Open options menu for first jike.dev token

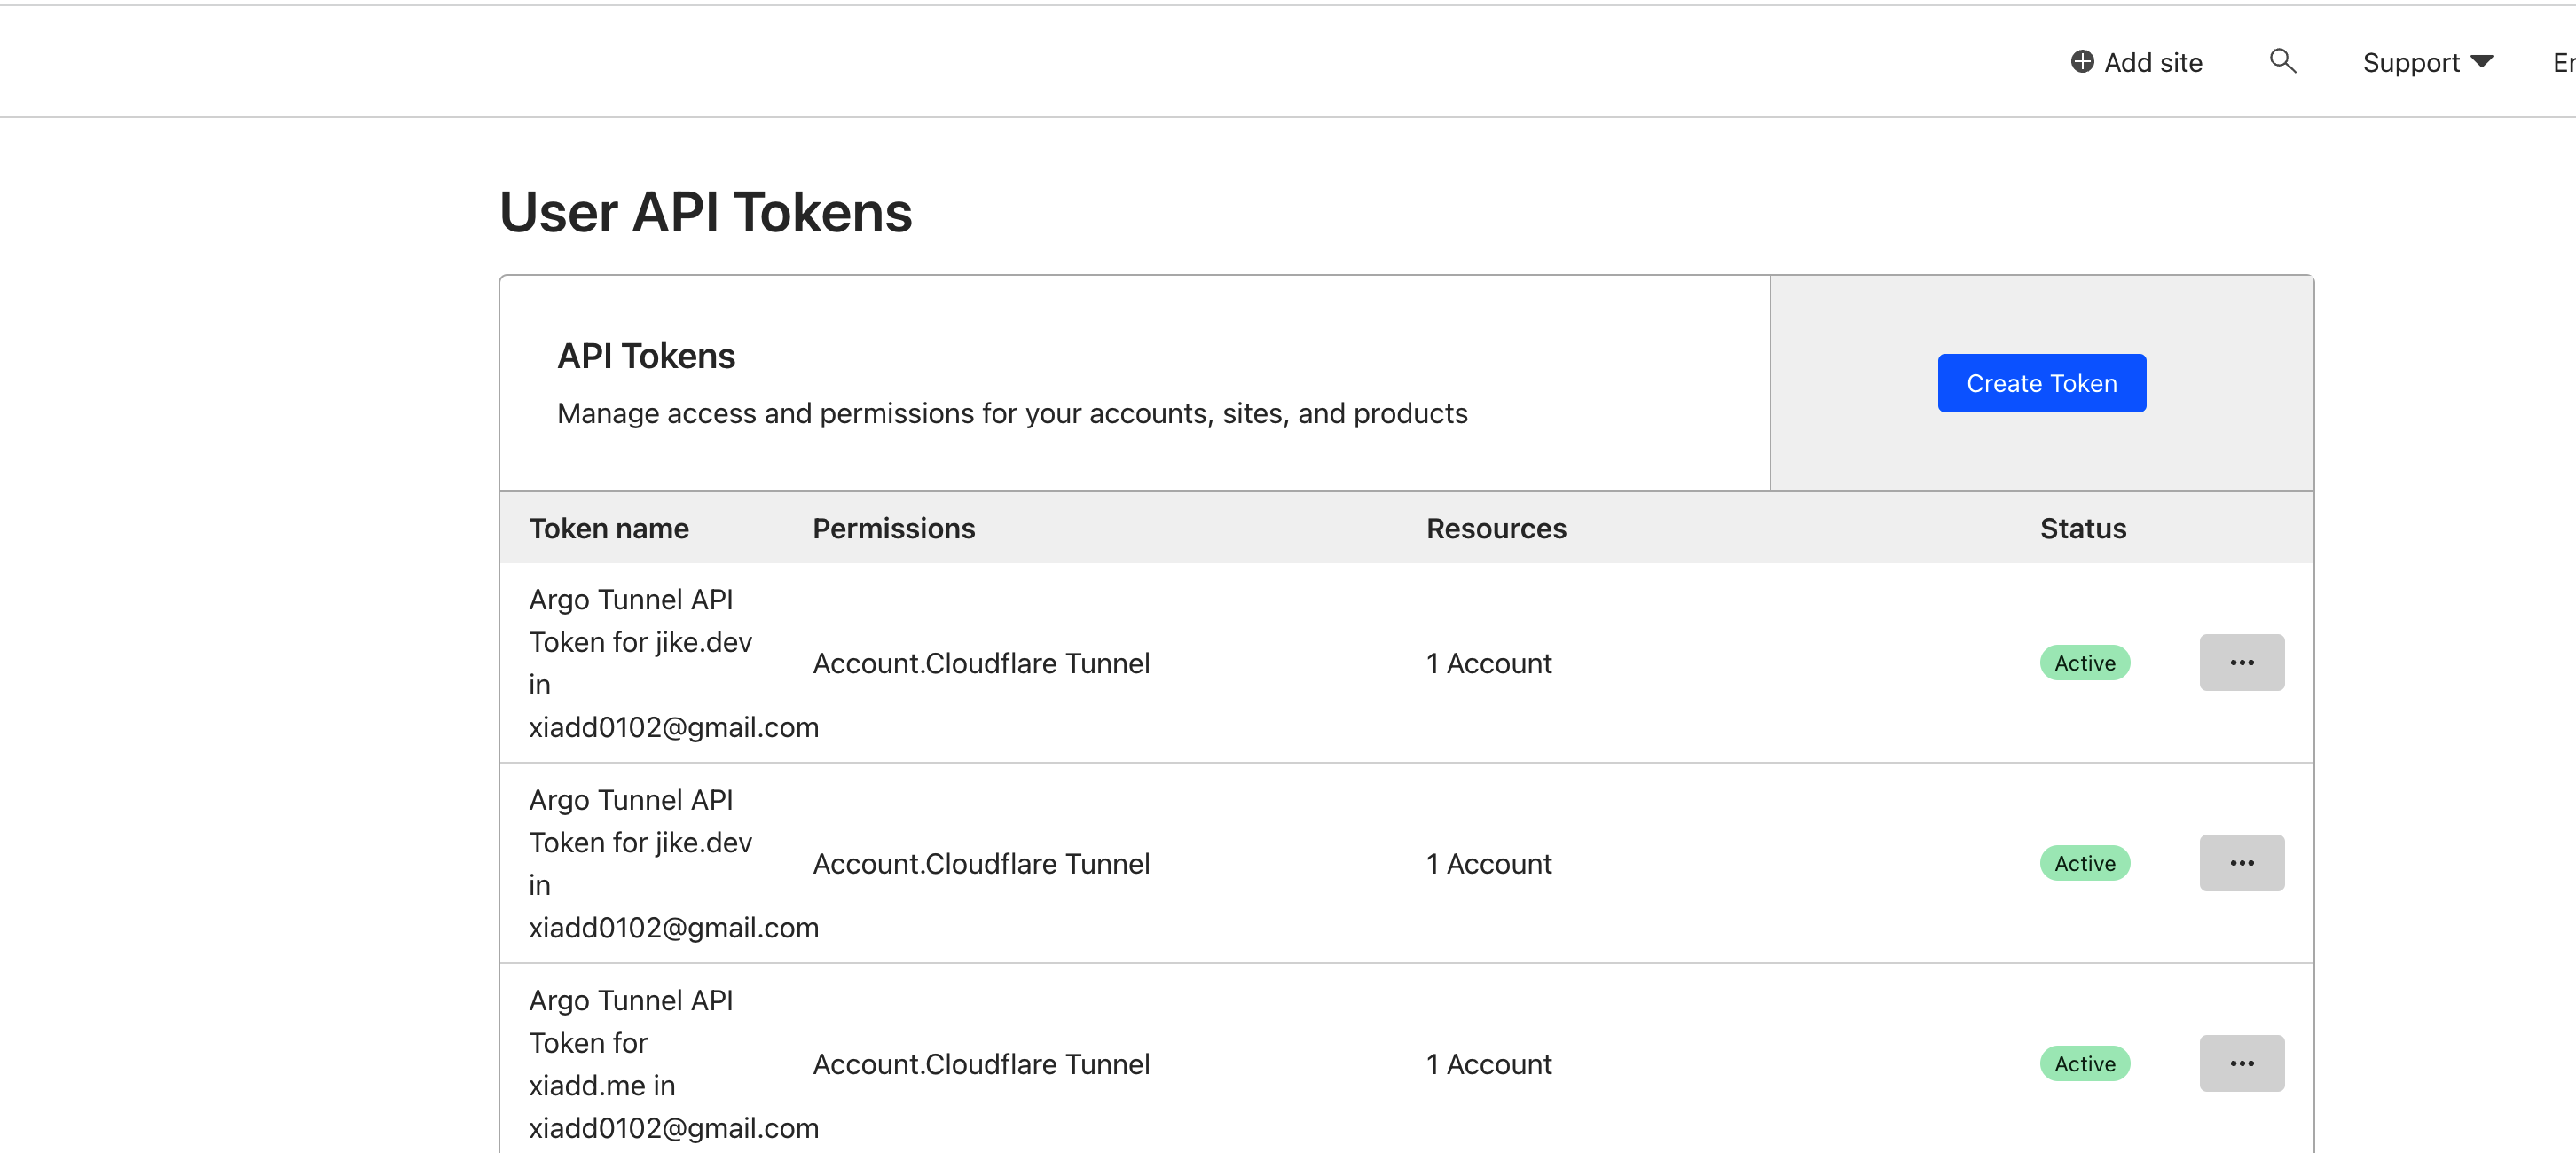point(2241,662)
